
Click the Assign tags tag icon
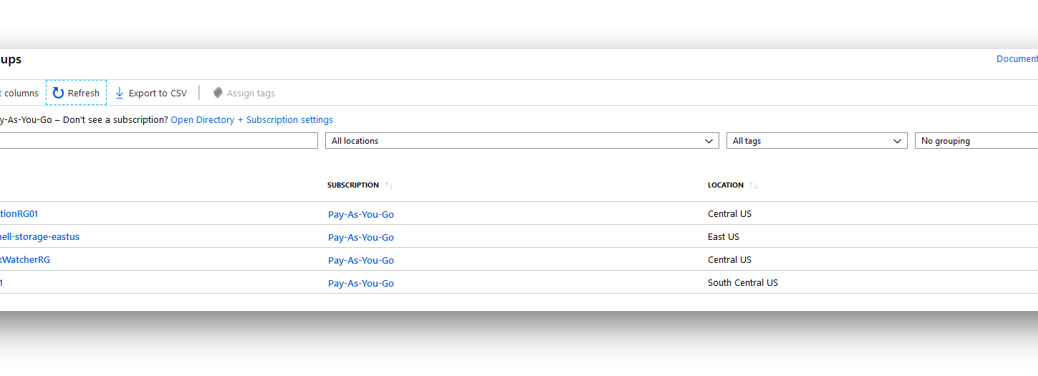point(217,93)
